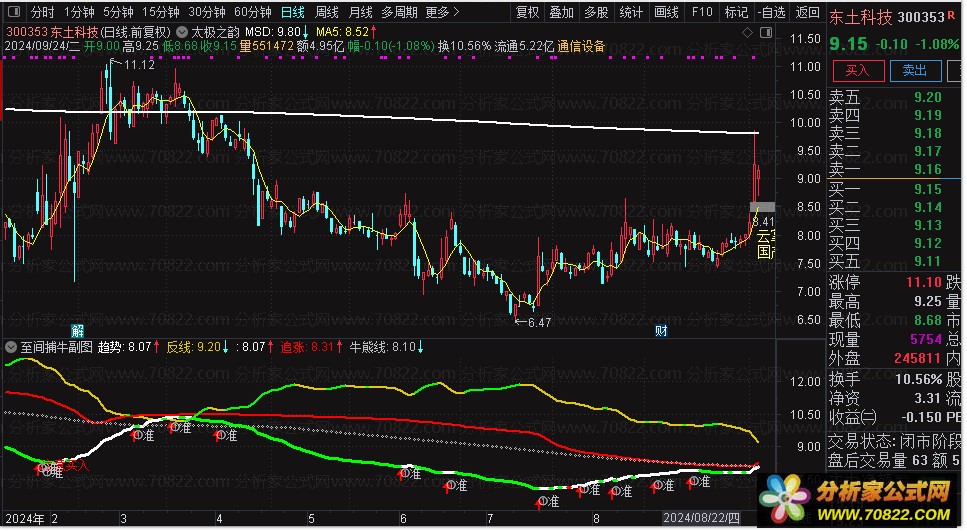The image size is (967, 531).
Task: Click the diamond marker icon above chart
Action: [x=747, y=32]
